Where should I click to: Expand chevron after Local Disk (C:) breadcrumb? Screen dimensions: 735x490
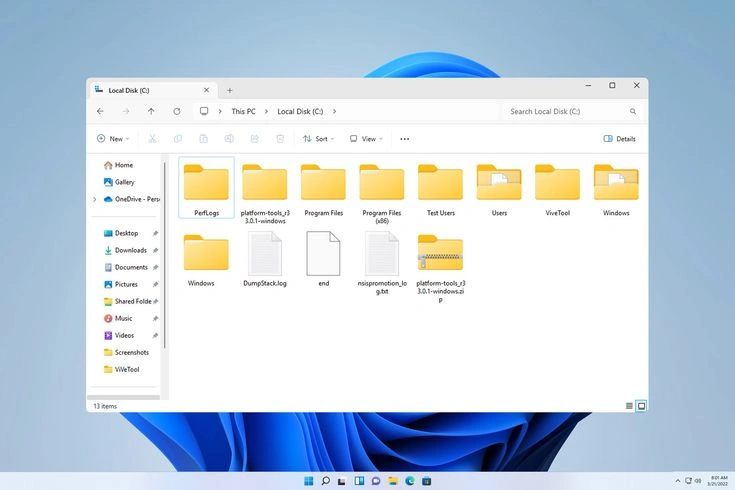tap(334, 112)
